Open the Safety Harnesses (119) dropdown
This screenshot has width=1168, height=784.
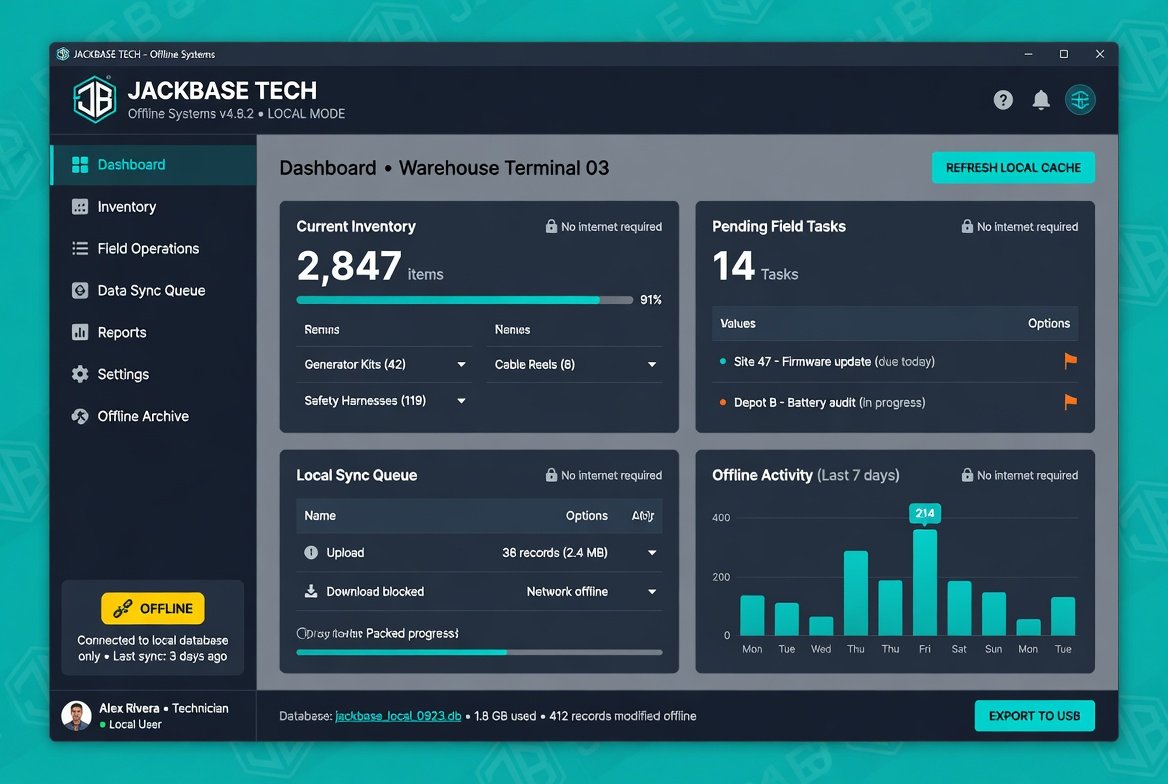(x=461, y=401)
